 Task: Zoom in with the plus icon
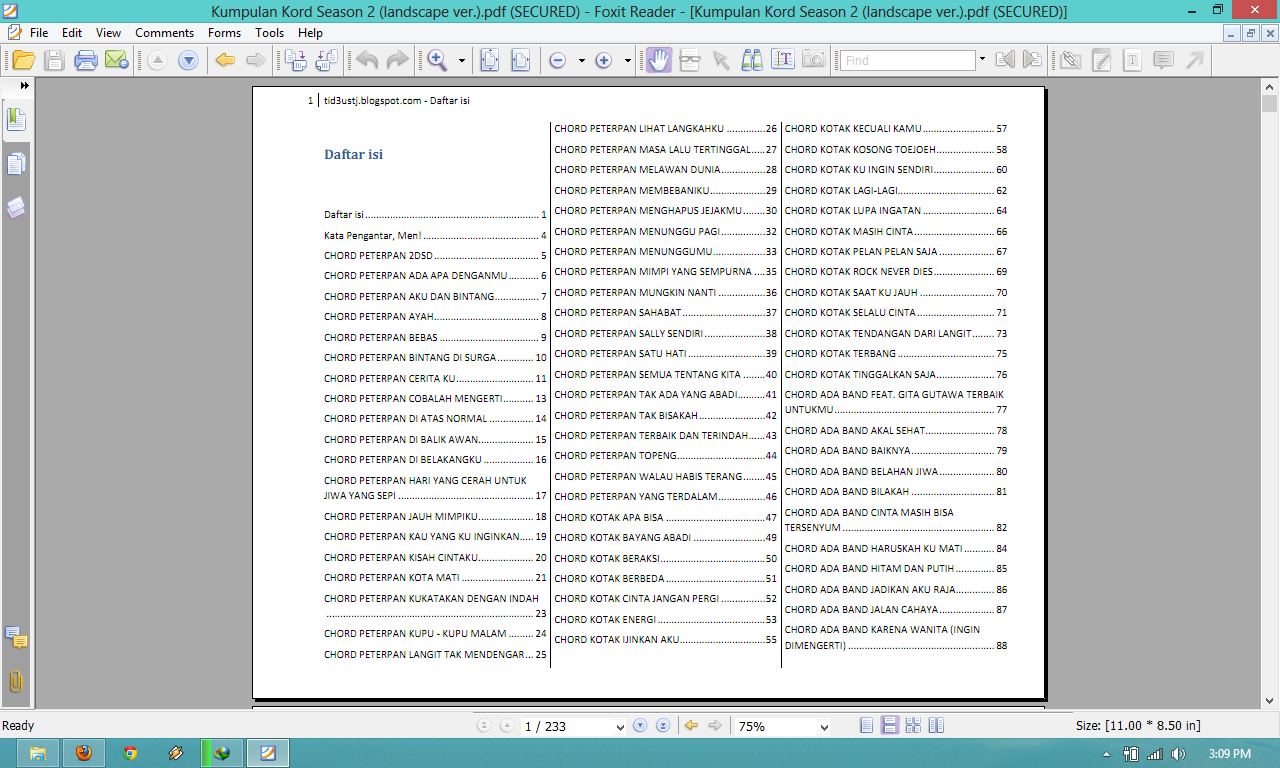click(603, 61)
